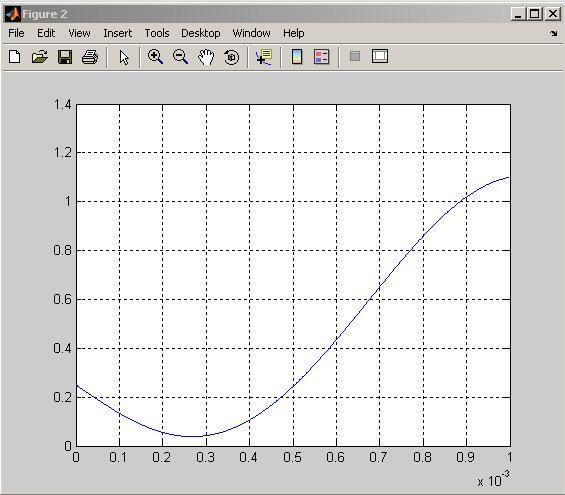Minimize the Figure 2 window
Viewport: 565px width, 495px height.
pyautogui.click(x=518, y=14)
